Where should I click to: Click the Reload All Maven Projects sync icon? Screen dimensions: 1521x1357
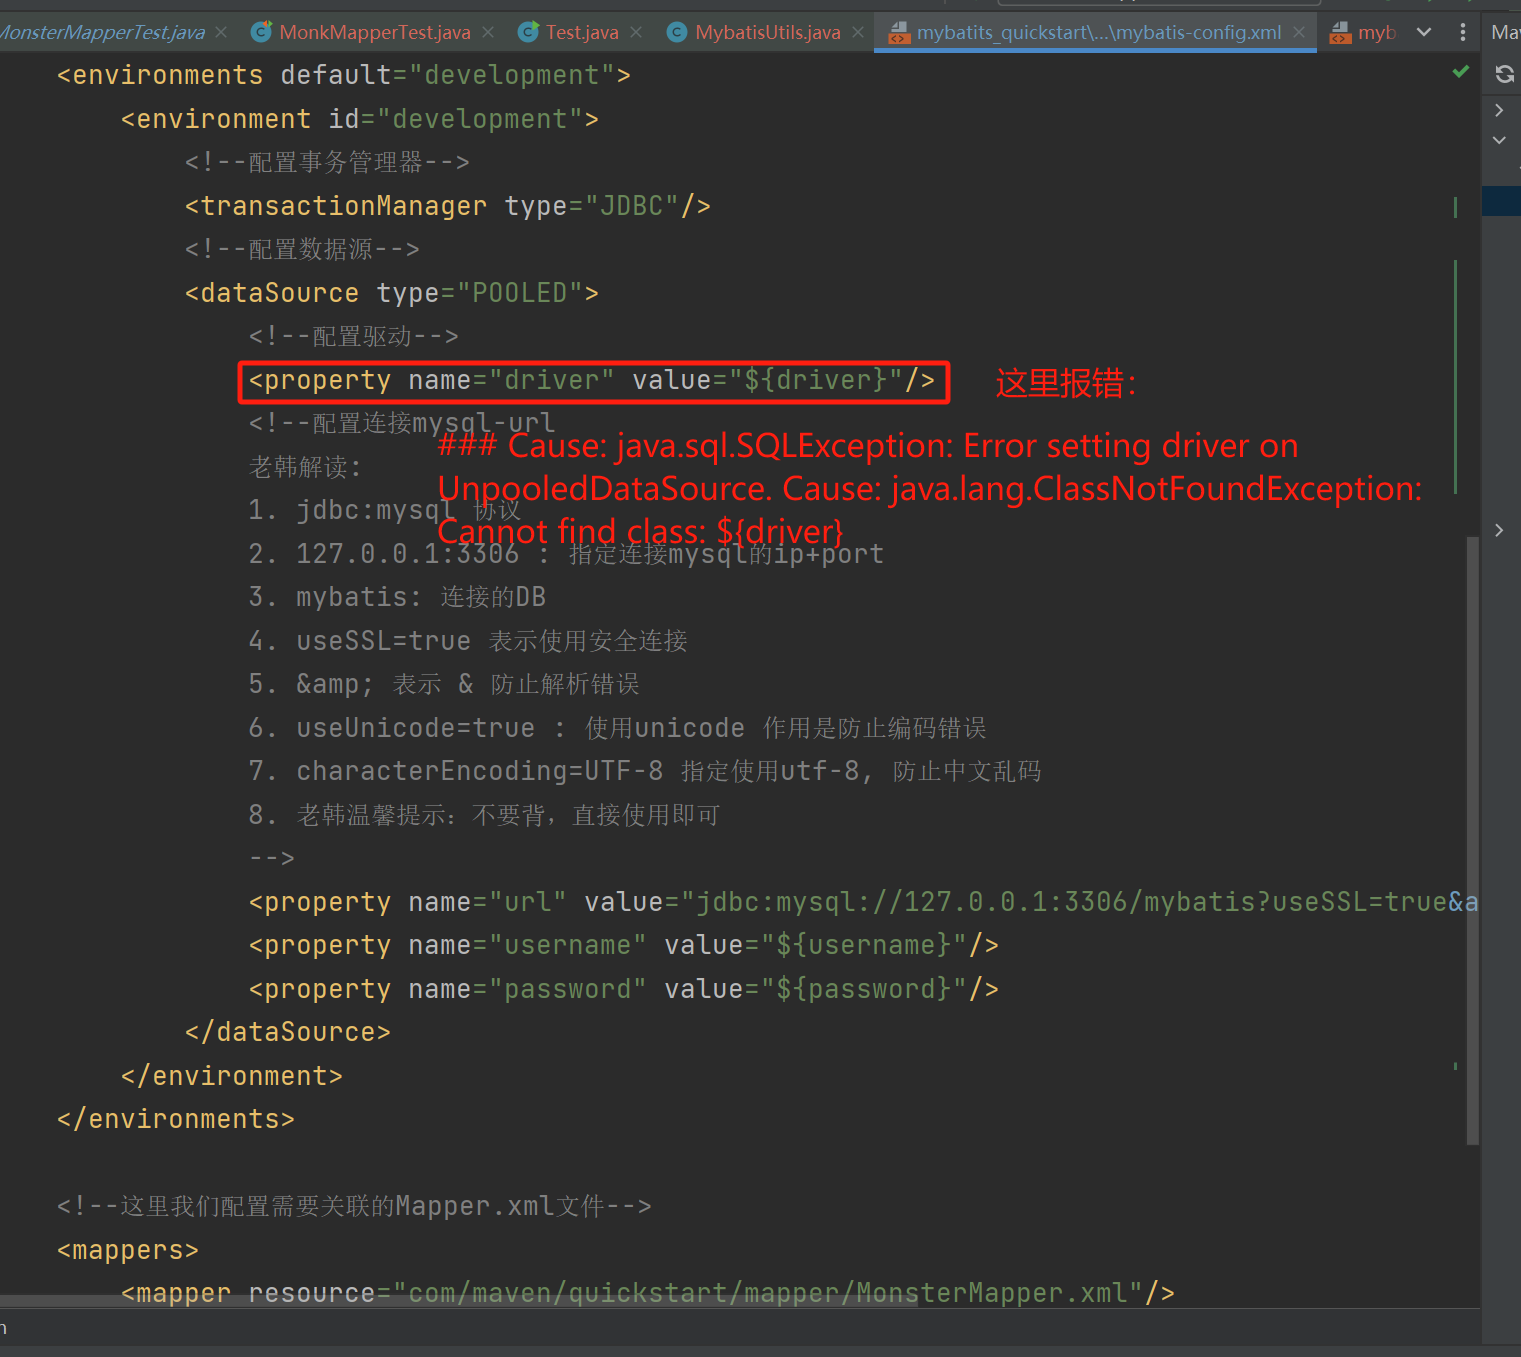pyautogui.click(x=1504, y=73)
